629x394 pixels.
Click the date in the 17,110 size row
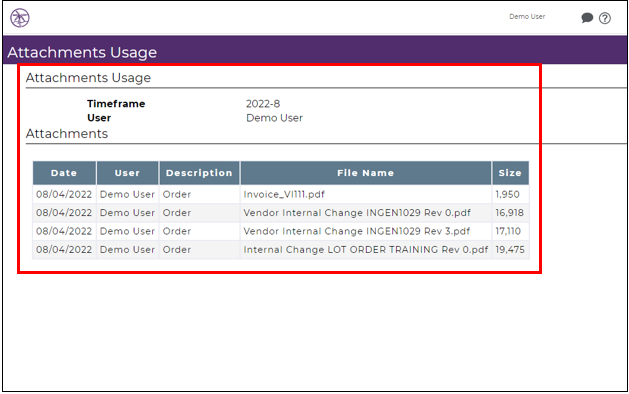[64, 232]
